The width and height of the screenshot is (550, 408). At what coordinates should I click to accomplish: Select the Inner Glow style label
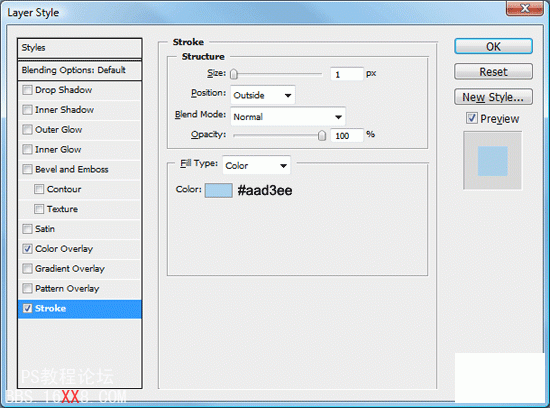[x=58, y=149]
